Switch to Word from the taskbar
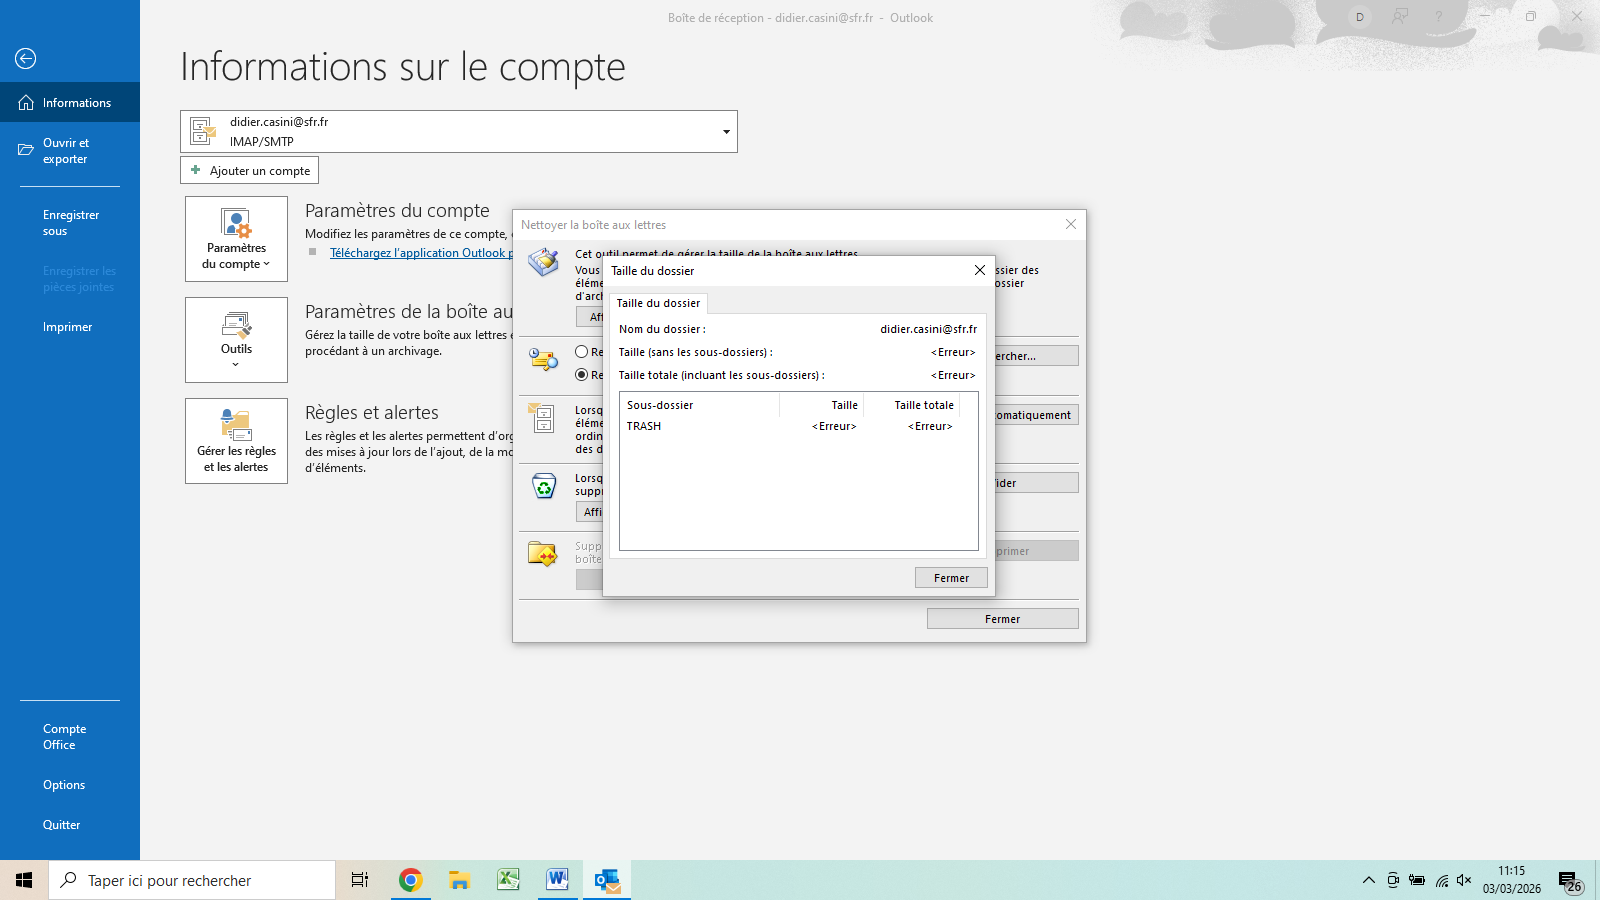 pyautogui.click(x=557, y=880)
